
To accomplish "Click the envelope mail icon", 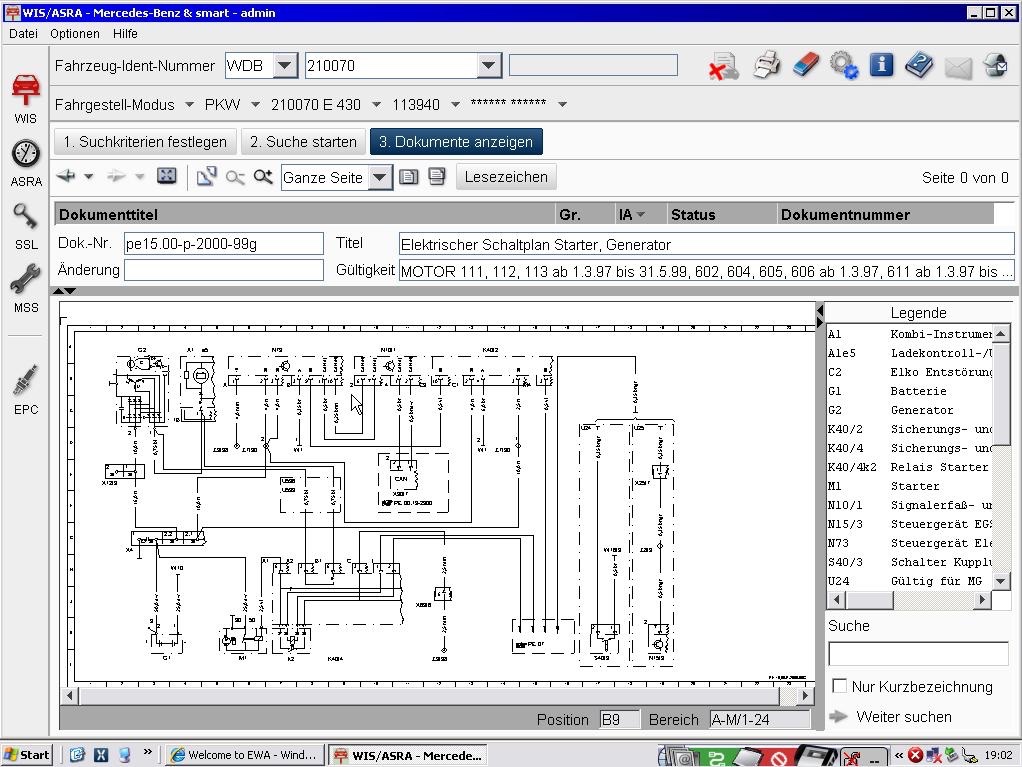I will tap(958, 67).
